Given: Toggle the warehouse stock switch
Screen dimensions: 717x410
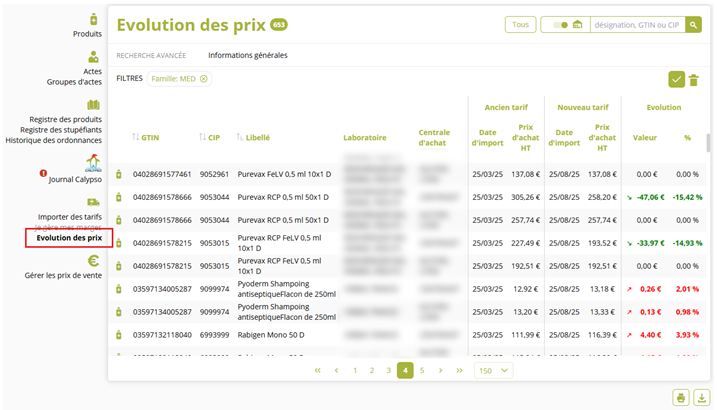Looking at the screenshot, I should click(x=560, y=25).
